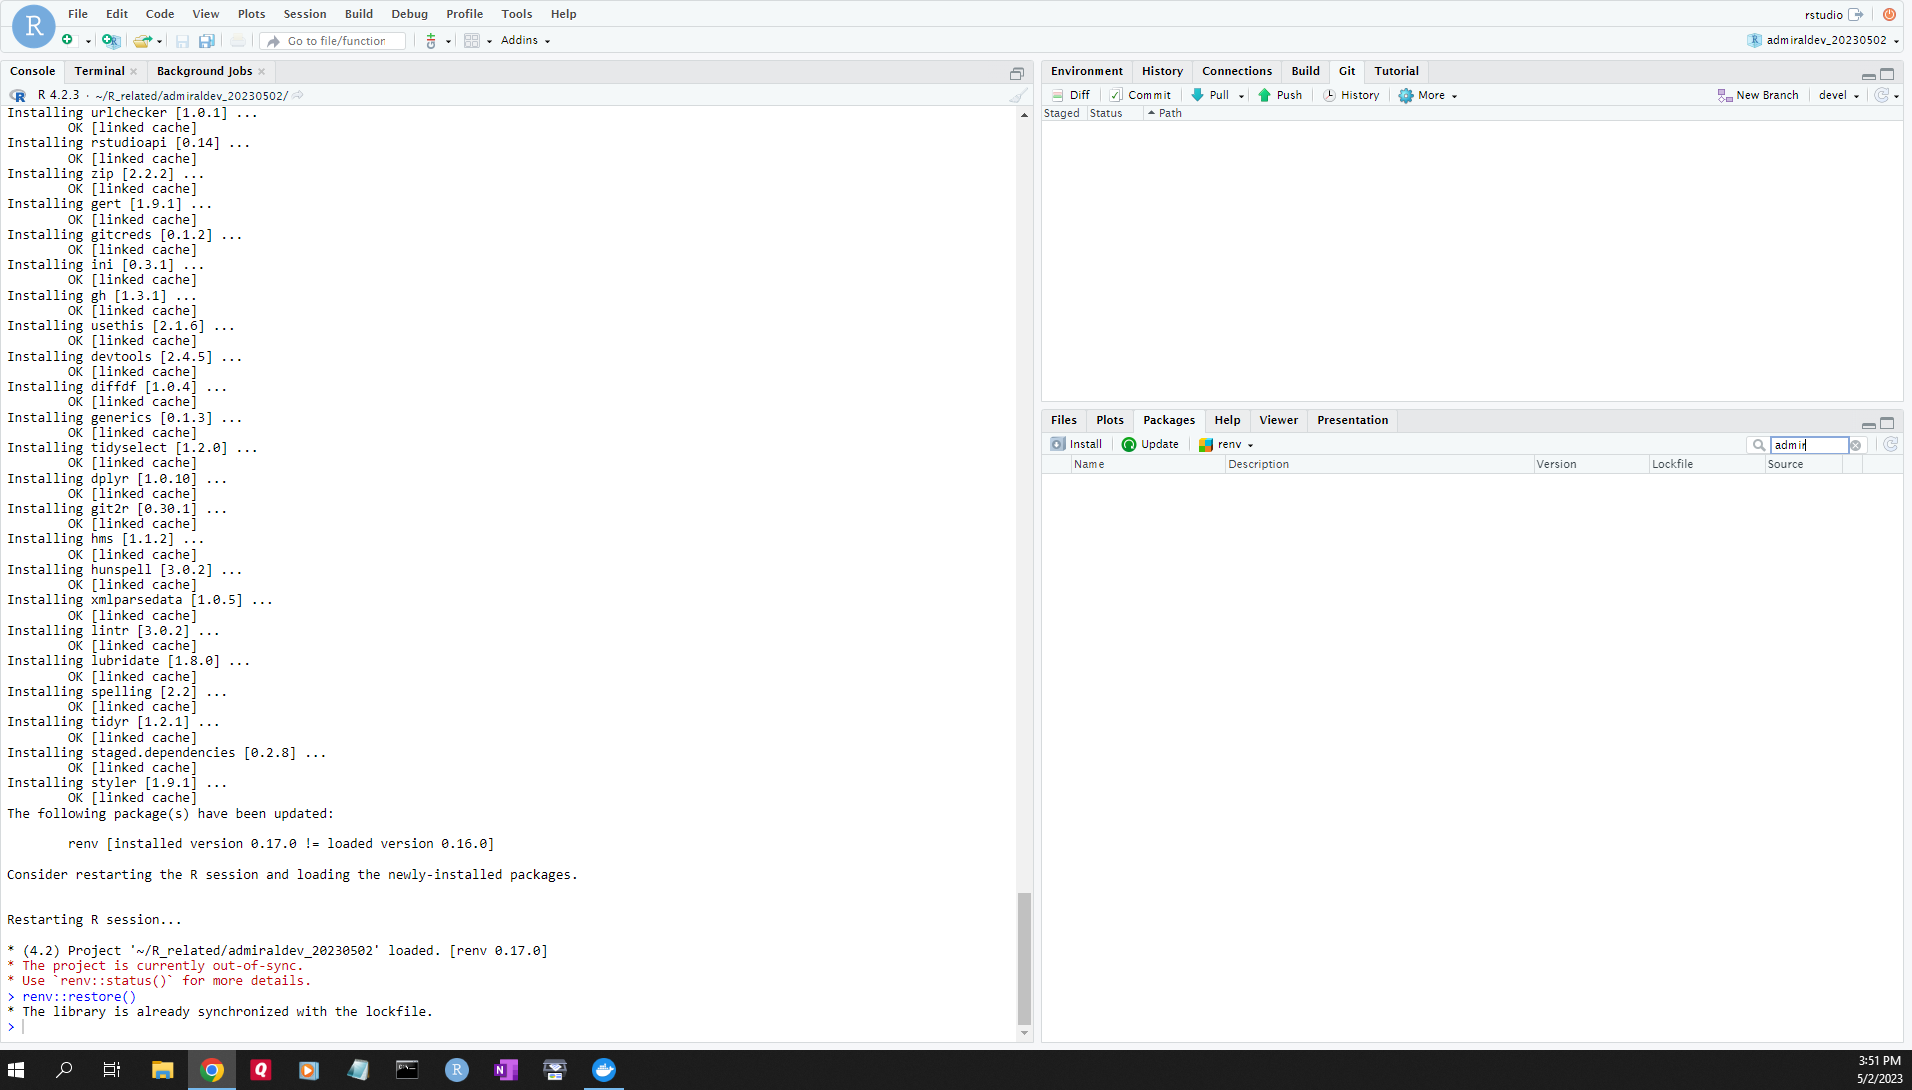Maximize the Packages pane
The width and height of the screenshot is (1912, 1090).
[x=1887, y=423]
